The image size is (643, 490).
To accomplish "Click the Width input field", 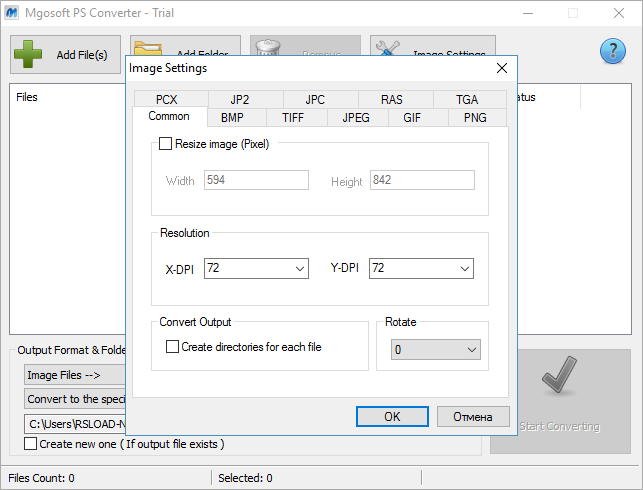I will tap(256, 180).
